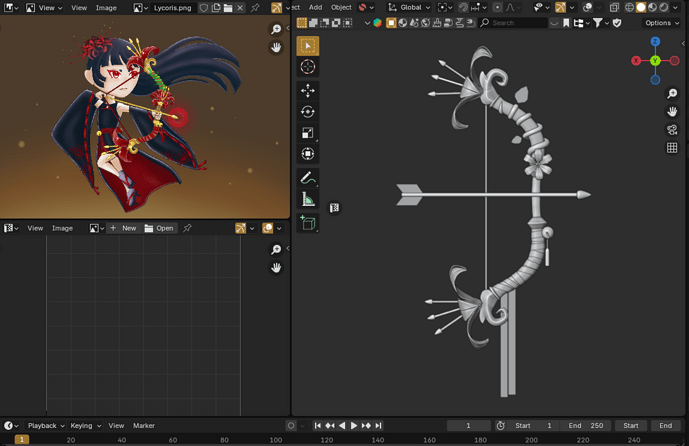Select the Move tool
The height and width of the screenshot is (446, 689).
coord(308,91)
